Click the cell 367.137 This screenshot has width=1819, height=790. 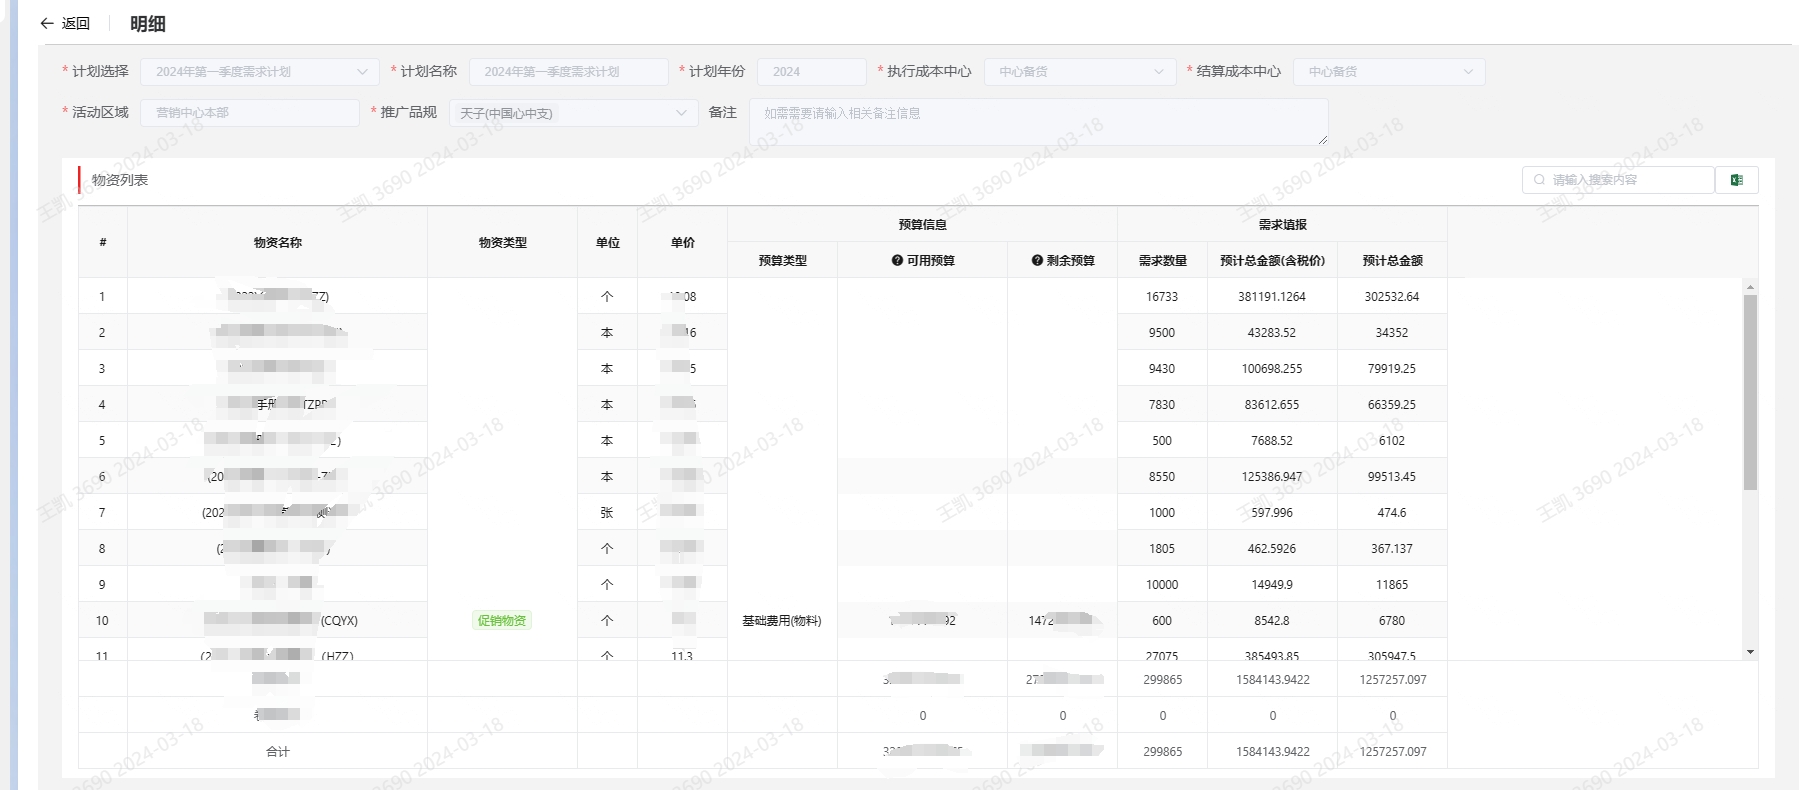click(x=1392, y=549)
